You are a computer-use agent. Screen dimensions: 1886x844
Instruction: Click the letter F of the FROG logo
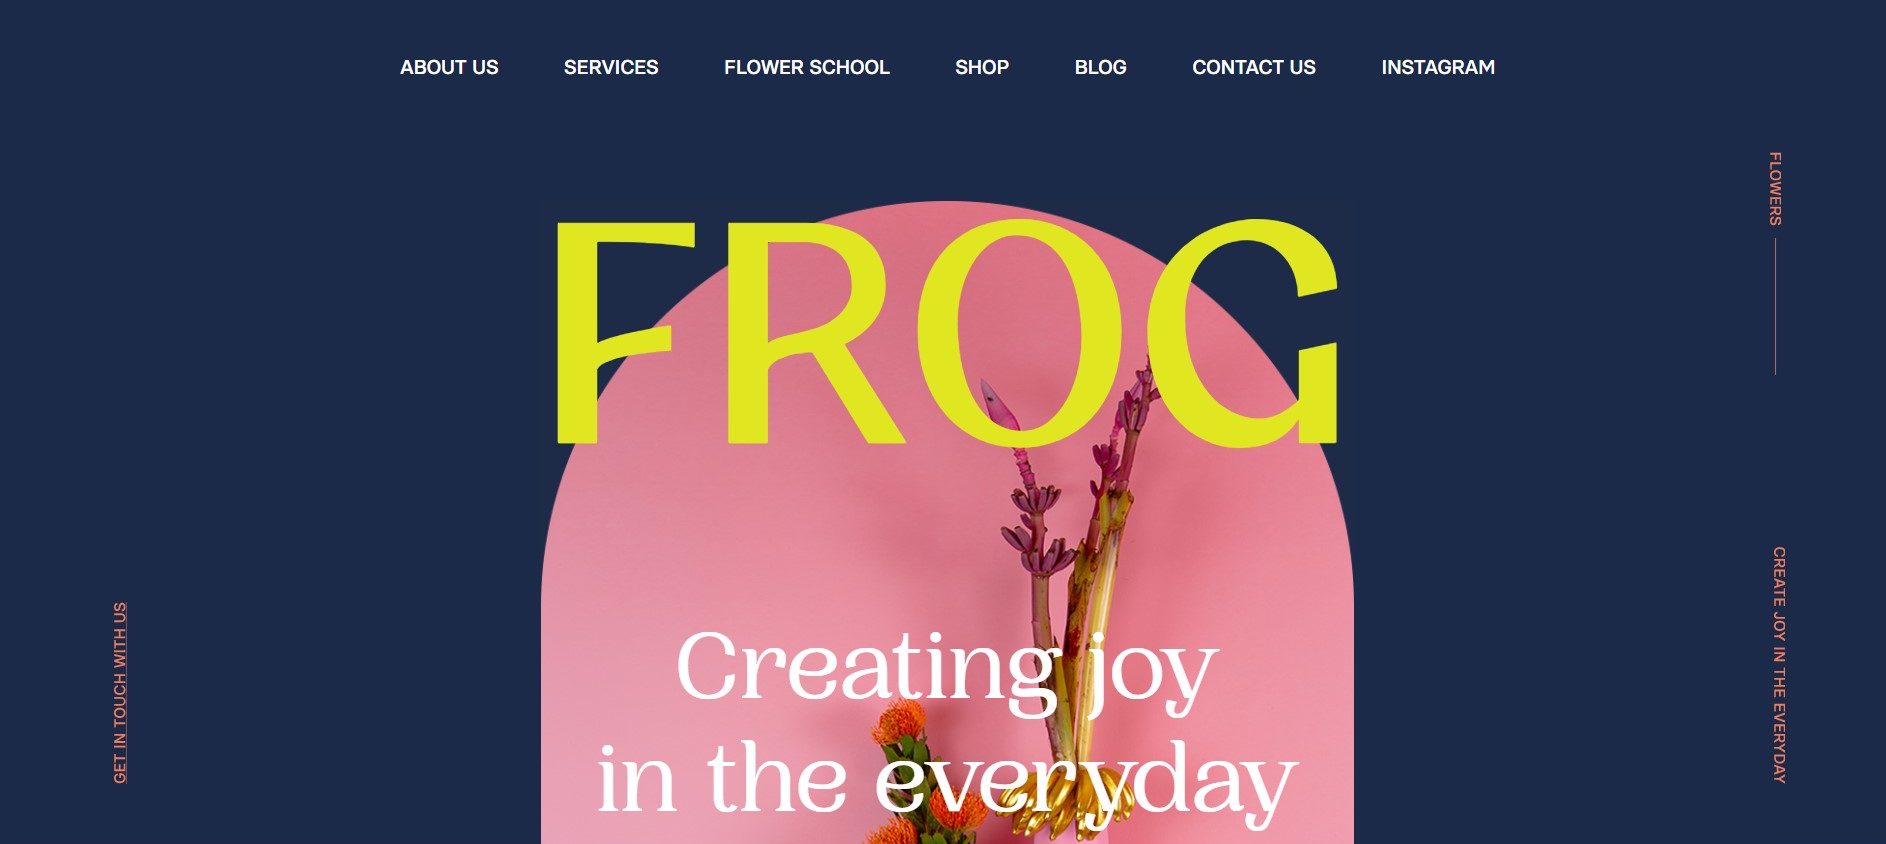(x=624, y=333)
